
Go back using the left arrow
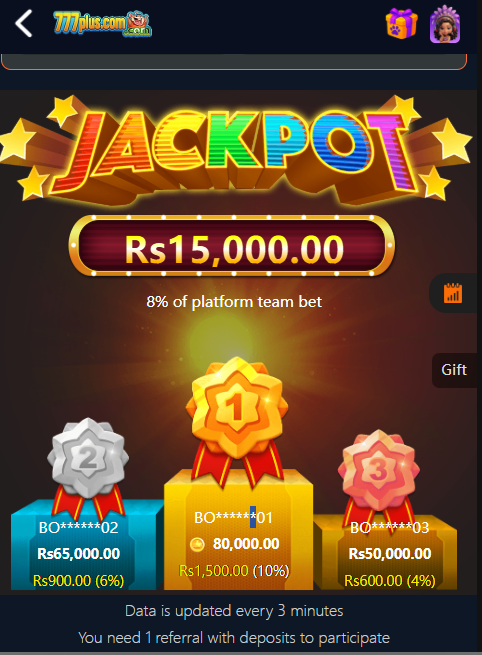(x=24, y=24)
